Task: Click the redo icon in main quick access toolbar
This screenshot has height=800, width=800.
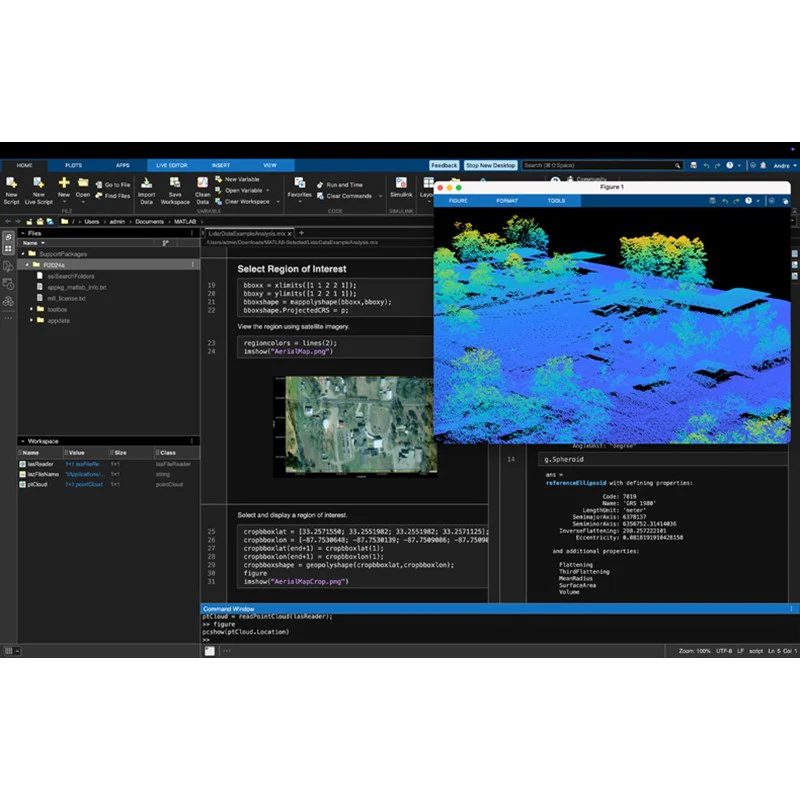Action: click(x=717, y=165)
